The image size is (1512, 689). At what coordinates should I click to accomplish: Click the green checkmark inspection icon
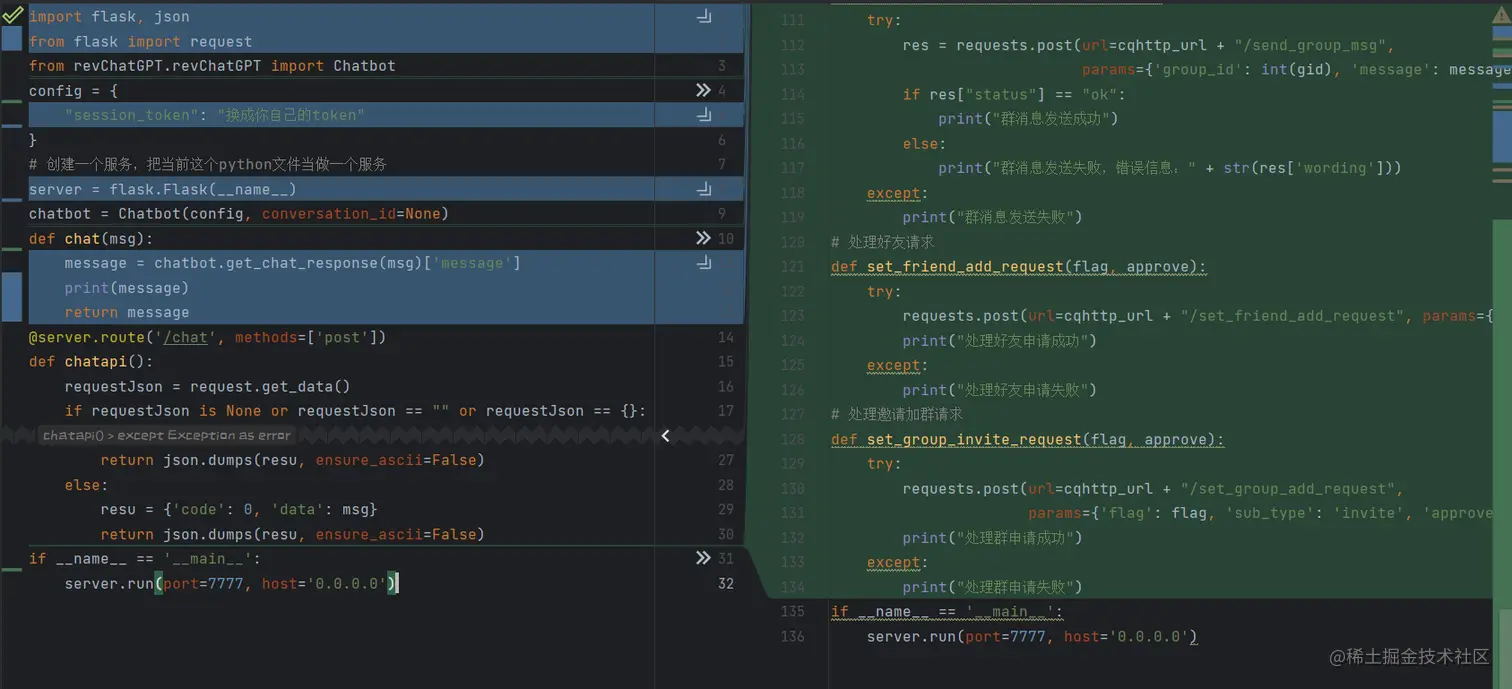[x=12, y=15]
